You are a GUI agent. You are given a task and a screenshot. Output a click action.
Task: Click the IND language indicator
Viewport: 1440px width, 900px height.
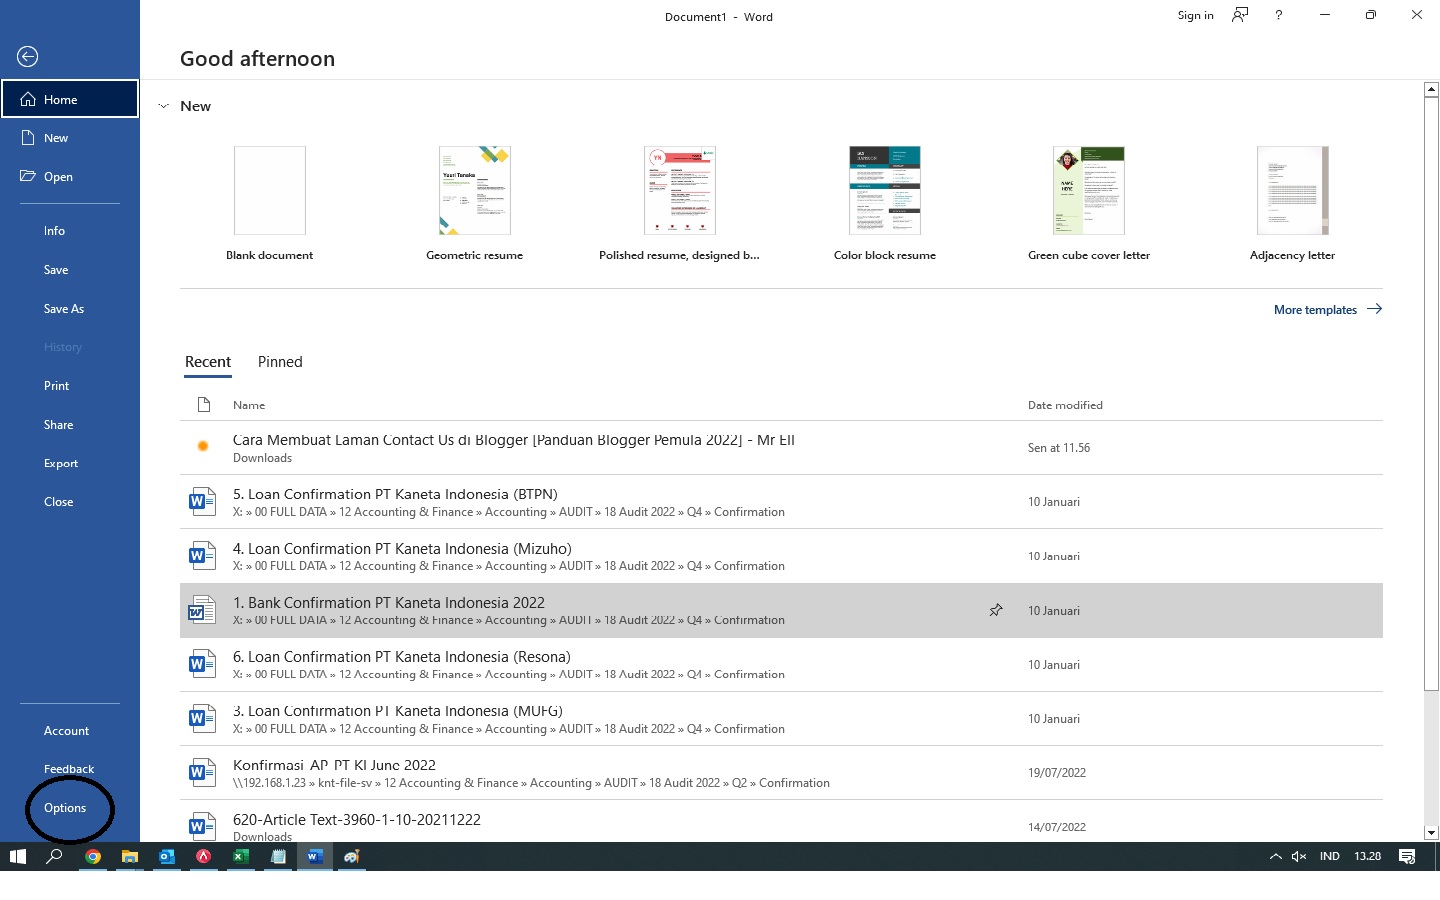click(x=1330, y=856)
